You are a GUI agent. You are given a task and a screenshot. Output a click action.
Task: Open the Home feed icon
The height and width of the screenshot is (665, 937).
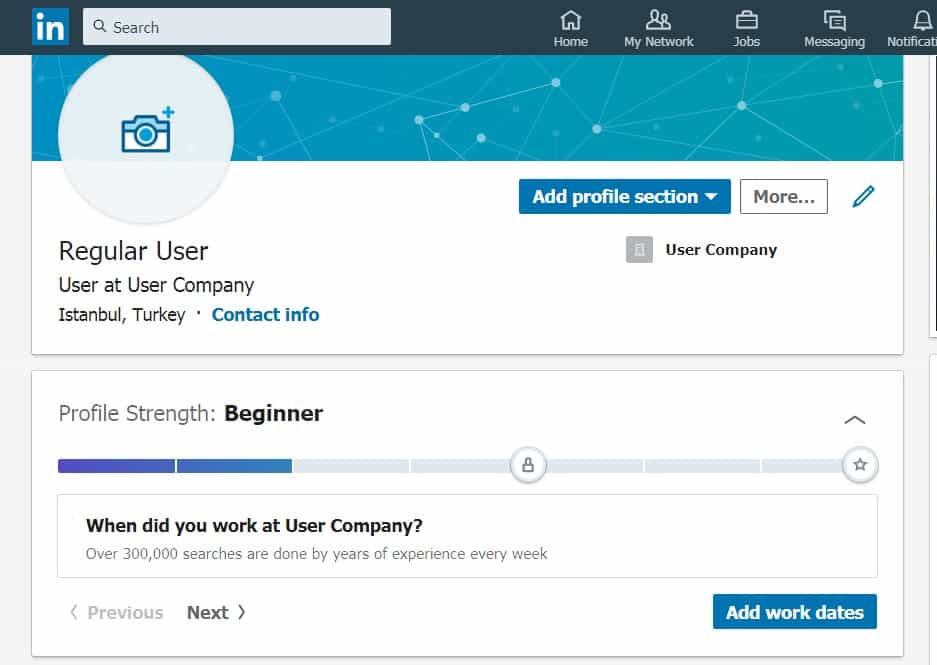click(x=570, y=20)
